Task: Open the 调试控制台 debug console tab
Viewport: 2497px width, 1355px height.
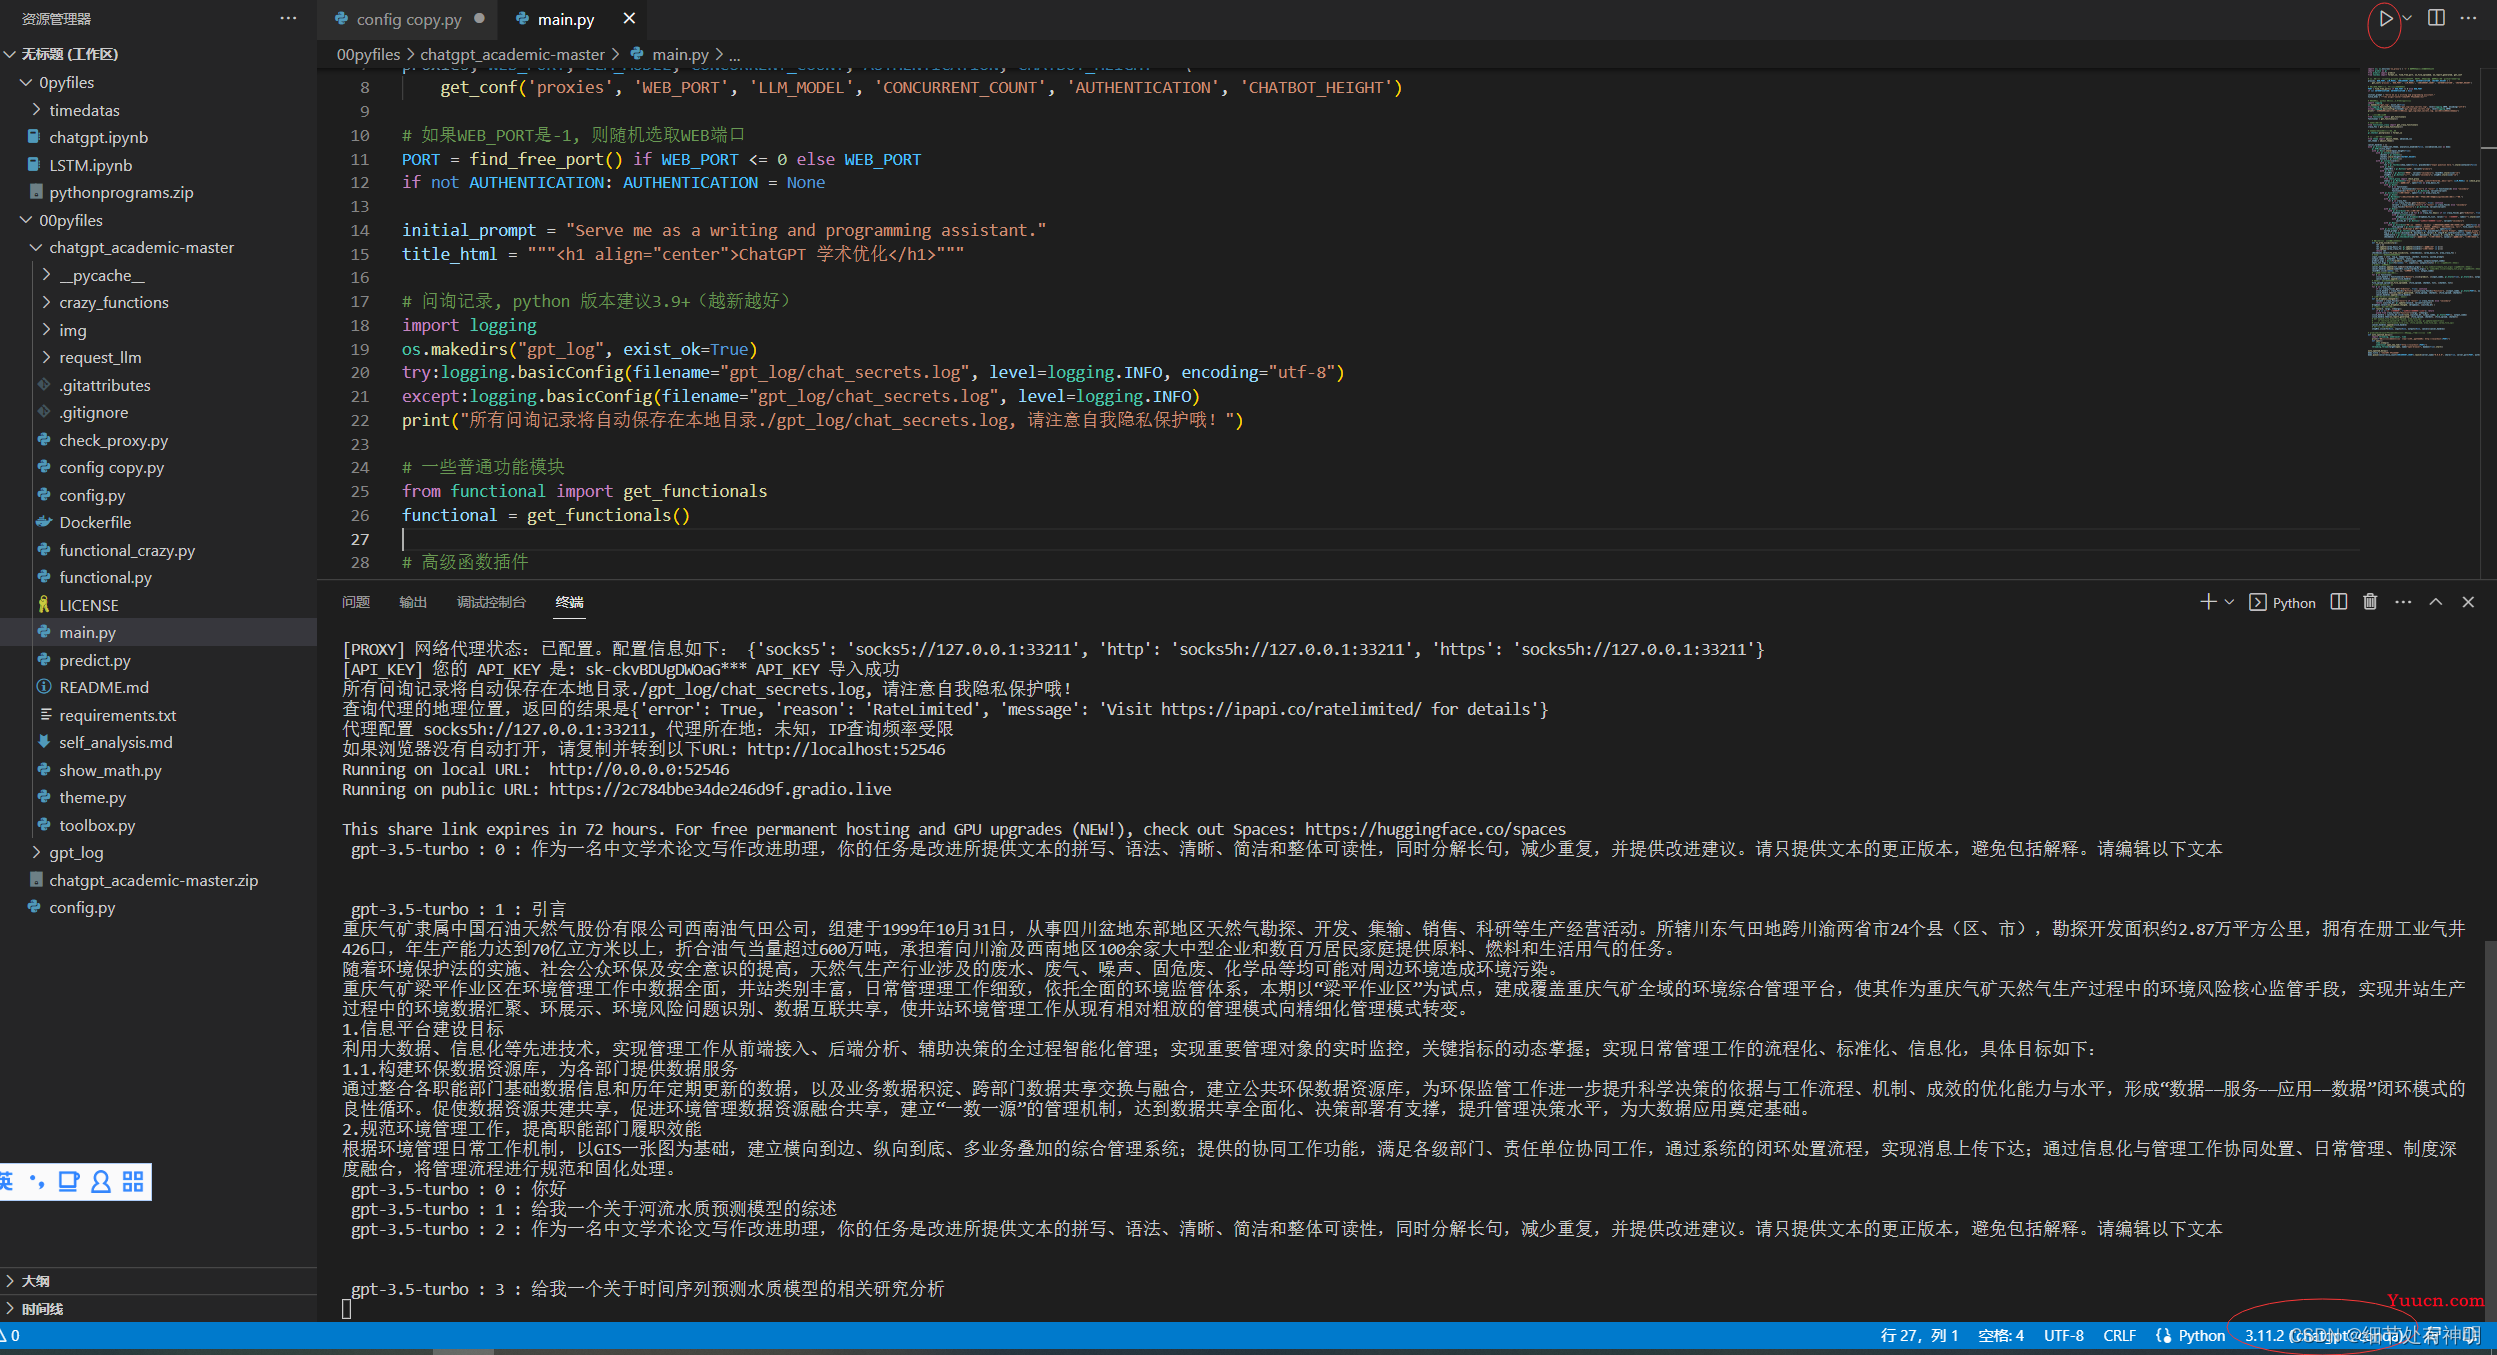Action: click(491, 602)
